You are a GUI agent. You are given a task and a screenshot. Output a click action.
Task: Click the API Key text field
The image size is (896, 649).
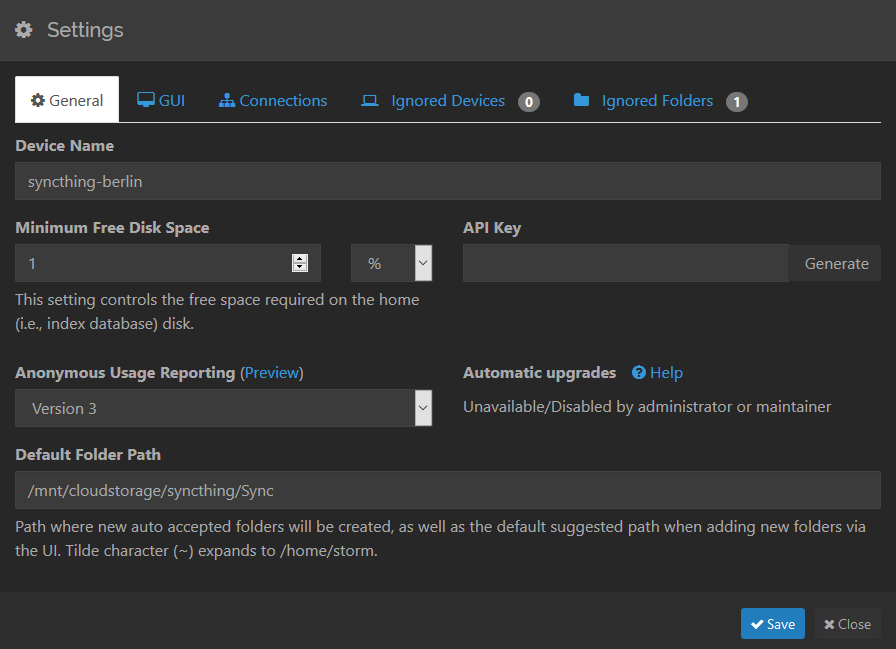click(x=626, y=263)
